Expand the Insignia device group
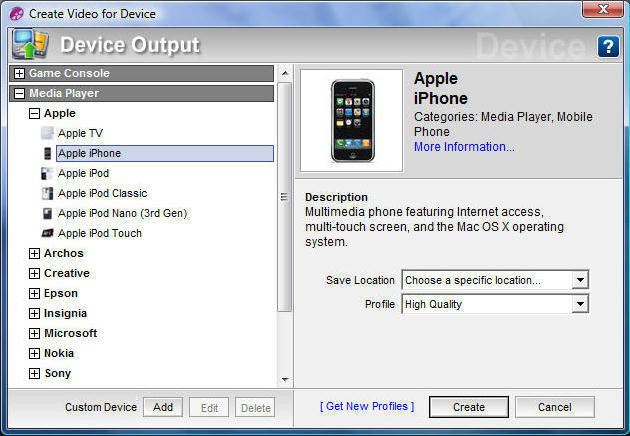Viewport: 630px width, 436px height. tap(35, 313)
